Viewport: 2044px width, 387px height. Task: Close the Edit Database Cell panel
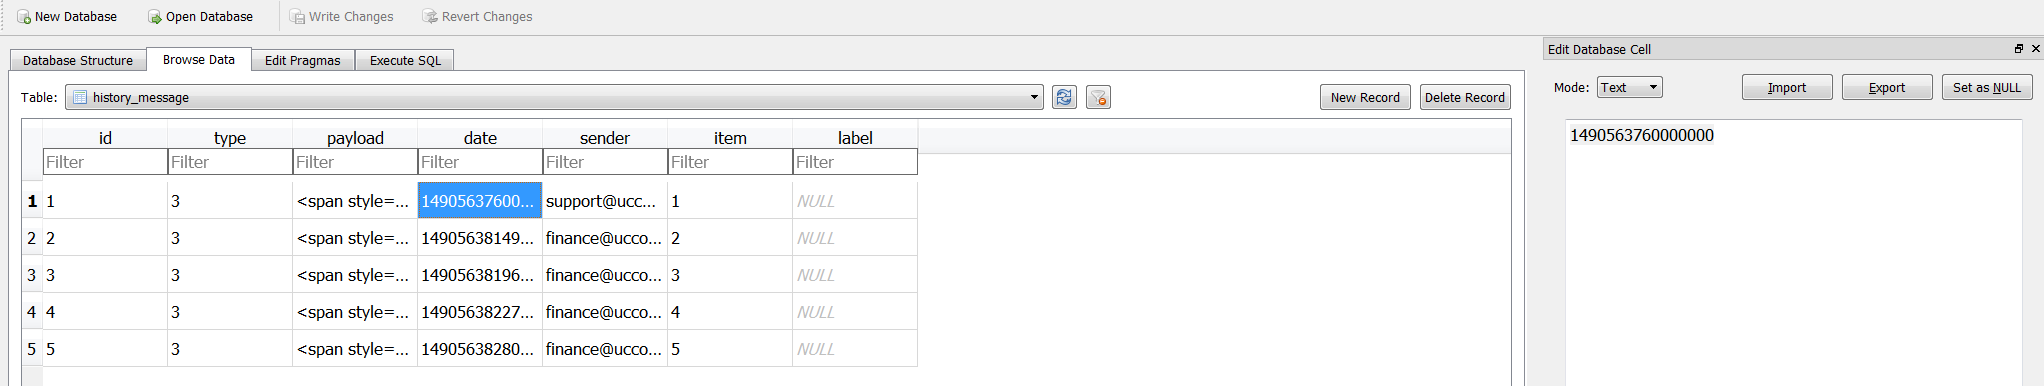[2035, 48]
